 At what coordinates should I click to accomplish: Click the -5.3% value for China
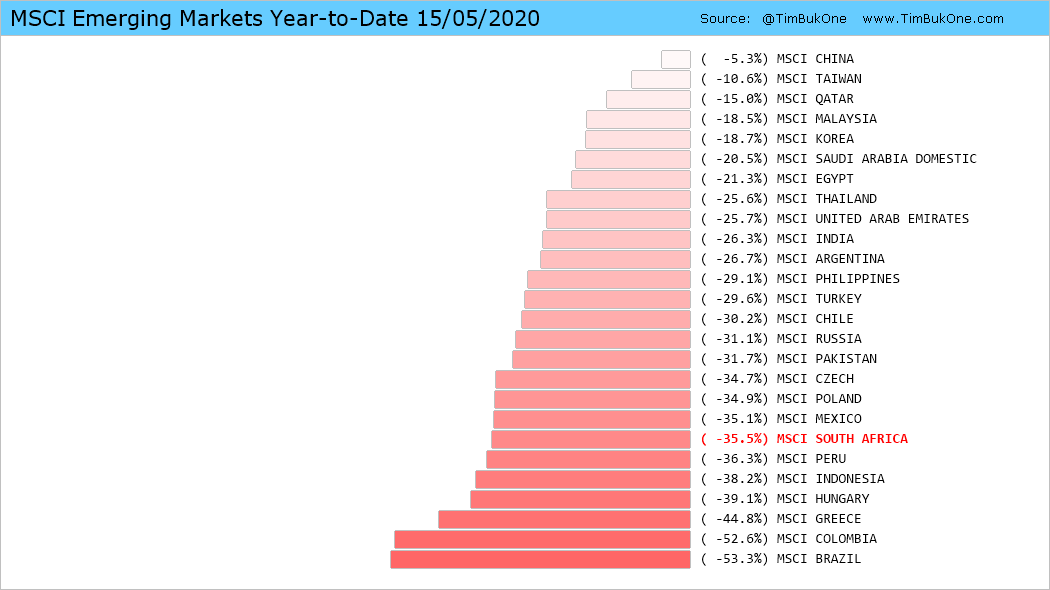(x=735, y=59)
